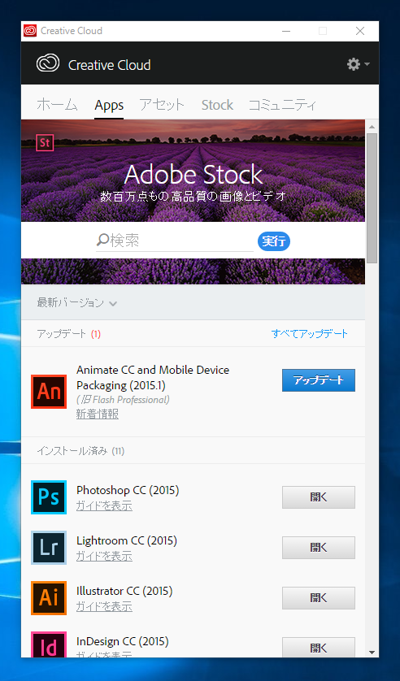Click the Lightroom CC (2015) name
400x681 pixels.
pyautogui.click(x=127, y=541)
